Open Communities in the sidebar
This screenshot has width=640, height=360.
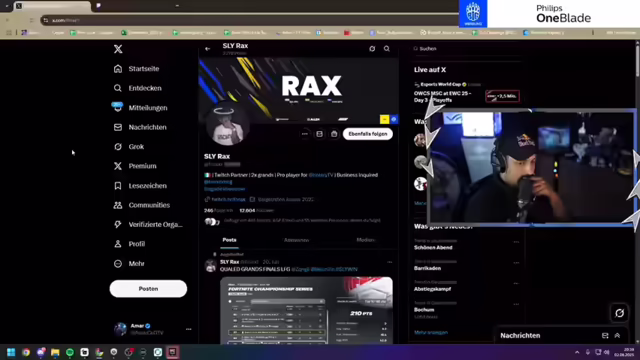(141, 205)
